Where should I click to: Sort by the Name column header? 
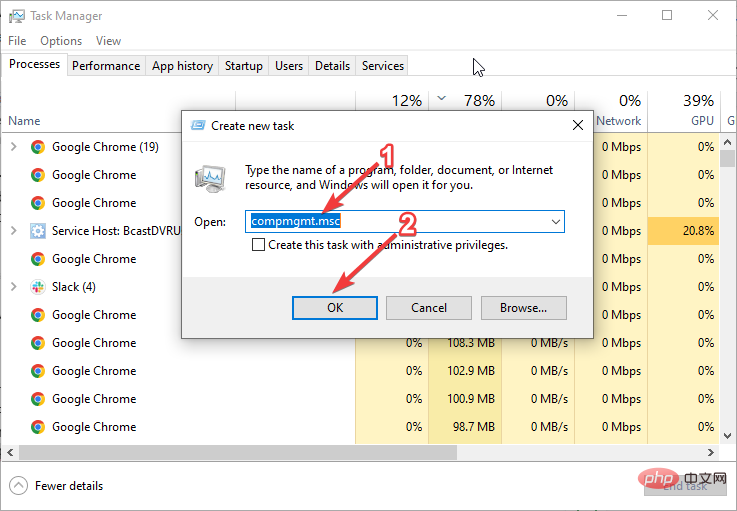coord(24,121)
